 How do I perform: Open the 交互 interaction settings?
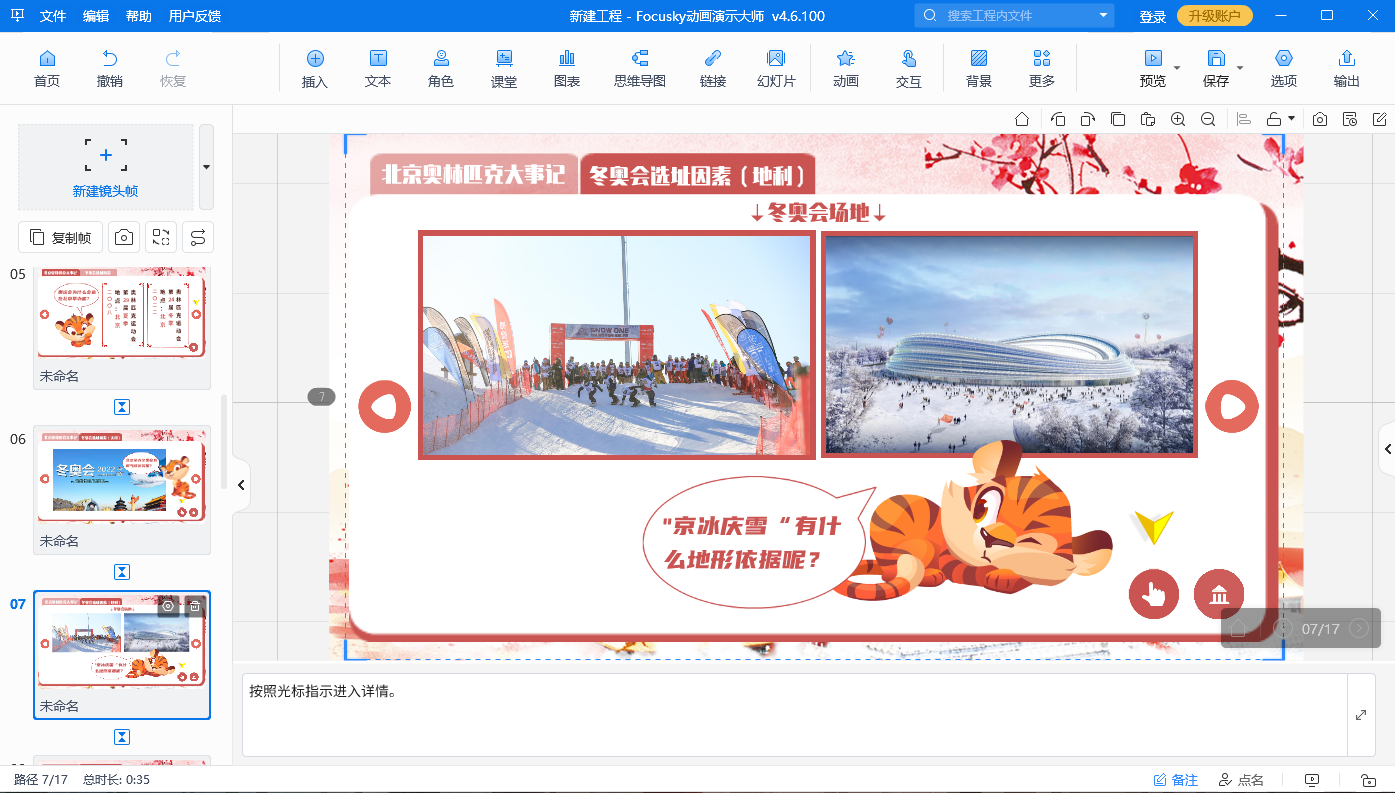coord(909,69)
